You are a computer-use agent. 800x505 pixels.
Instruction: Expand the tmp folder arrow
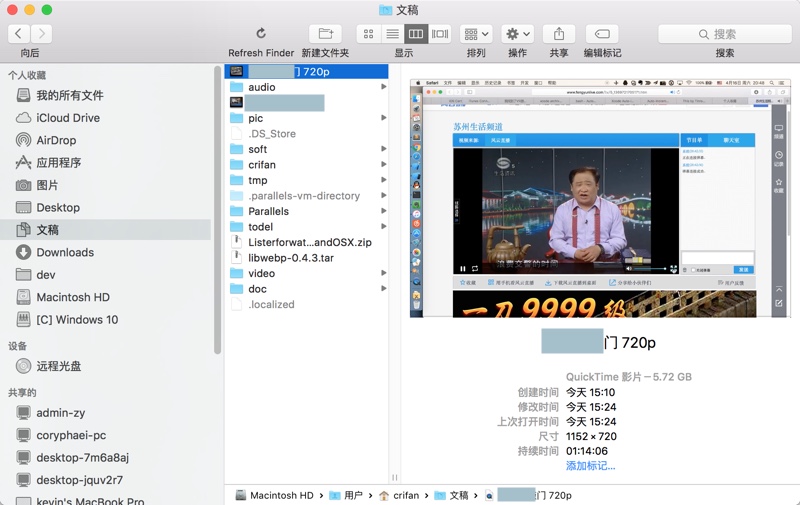click(x=383, y=180)
